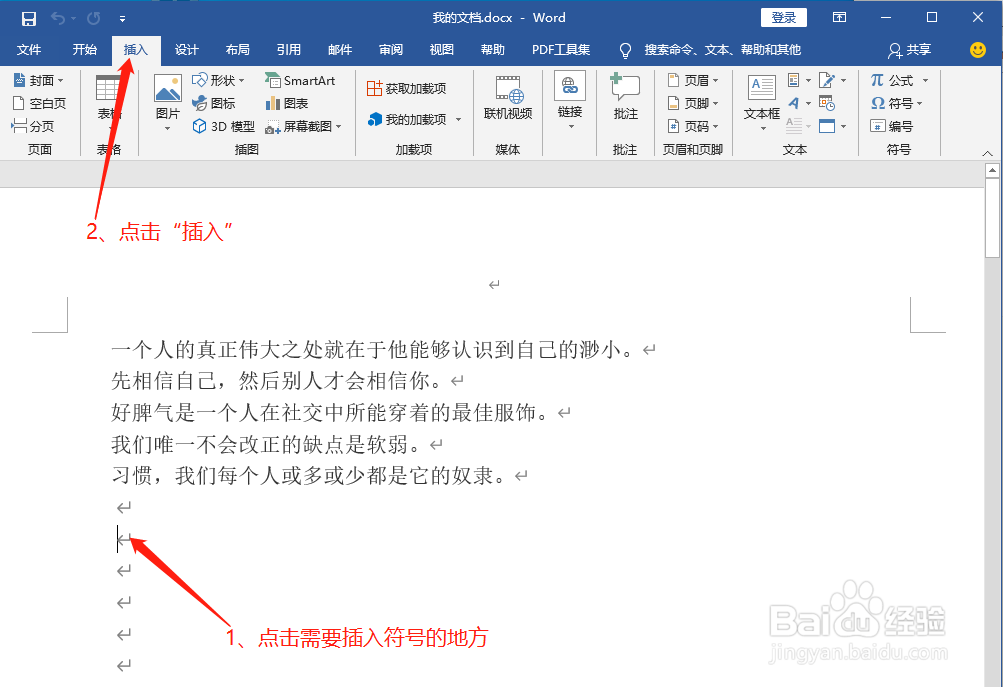Open the 视图 View tab
1003x687 pixels.
point(441,50)
